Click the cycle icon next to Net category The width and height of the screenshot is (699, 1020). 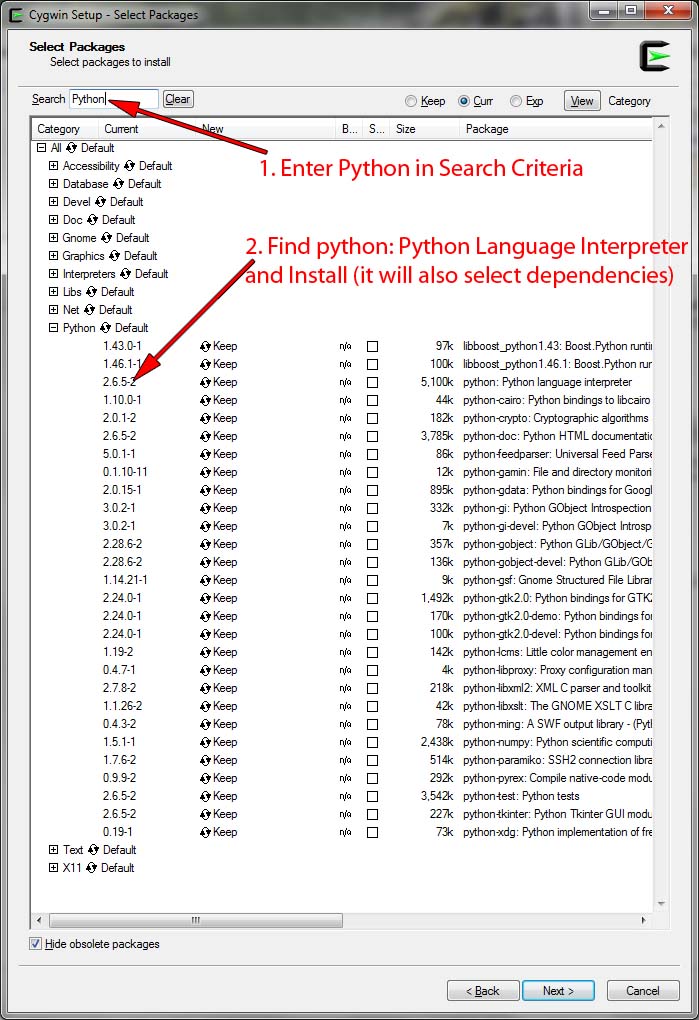click(89, 310)
